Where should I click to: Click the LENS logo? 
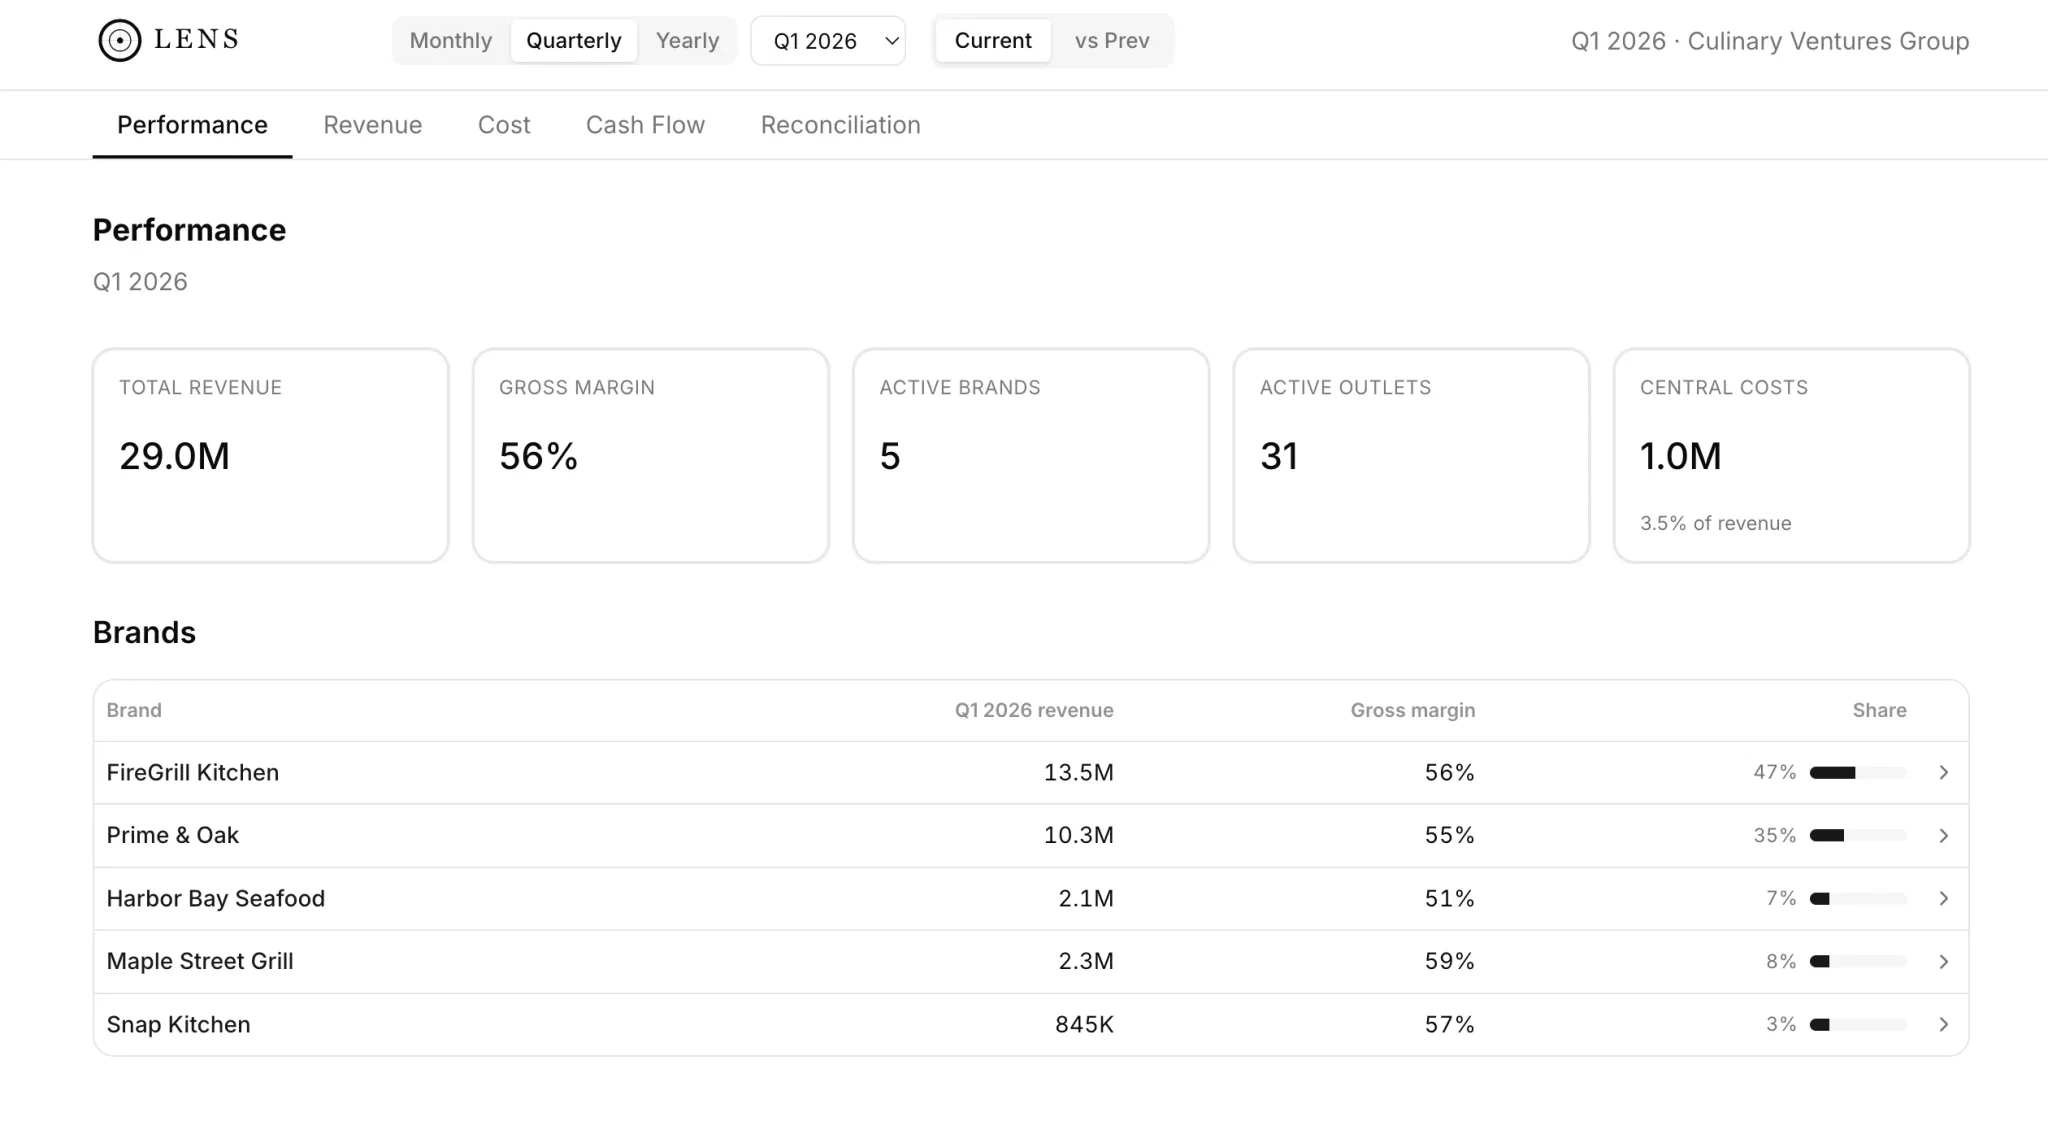coord(167,40)
